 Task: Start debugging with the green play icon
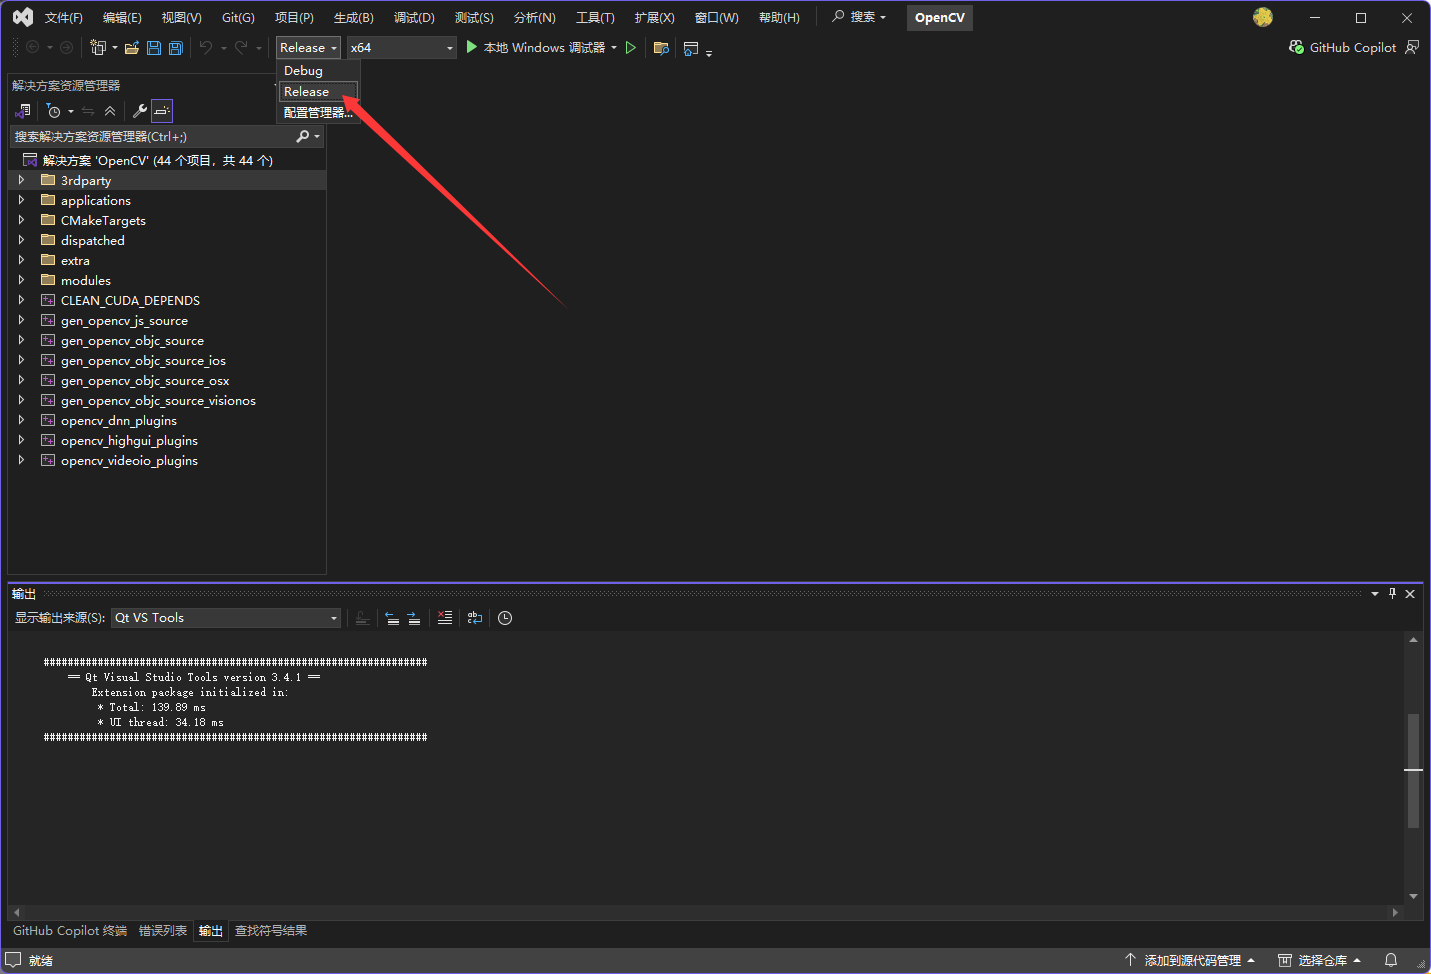(x=472, y=47)
